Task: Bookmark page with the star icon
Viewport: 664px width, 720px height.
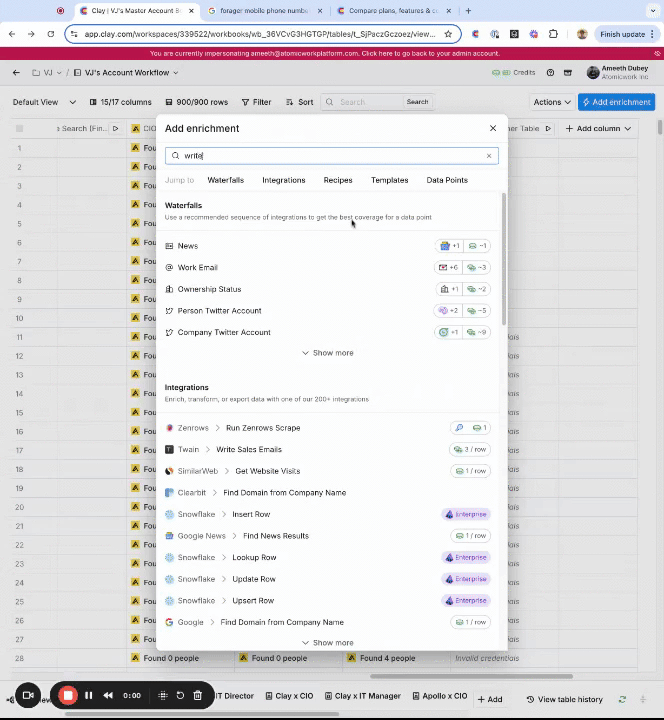Action: (x=448, y=34)
